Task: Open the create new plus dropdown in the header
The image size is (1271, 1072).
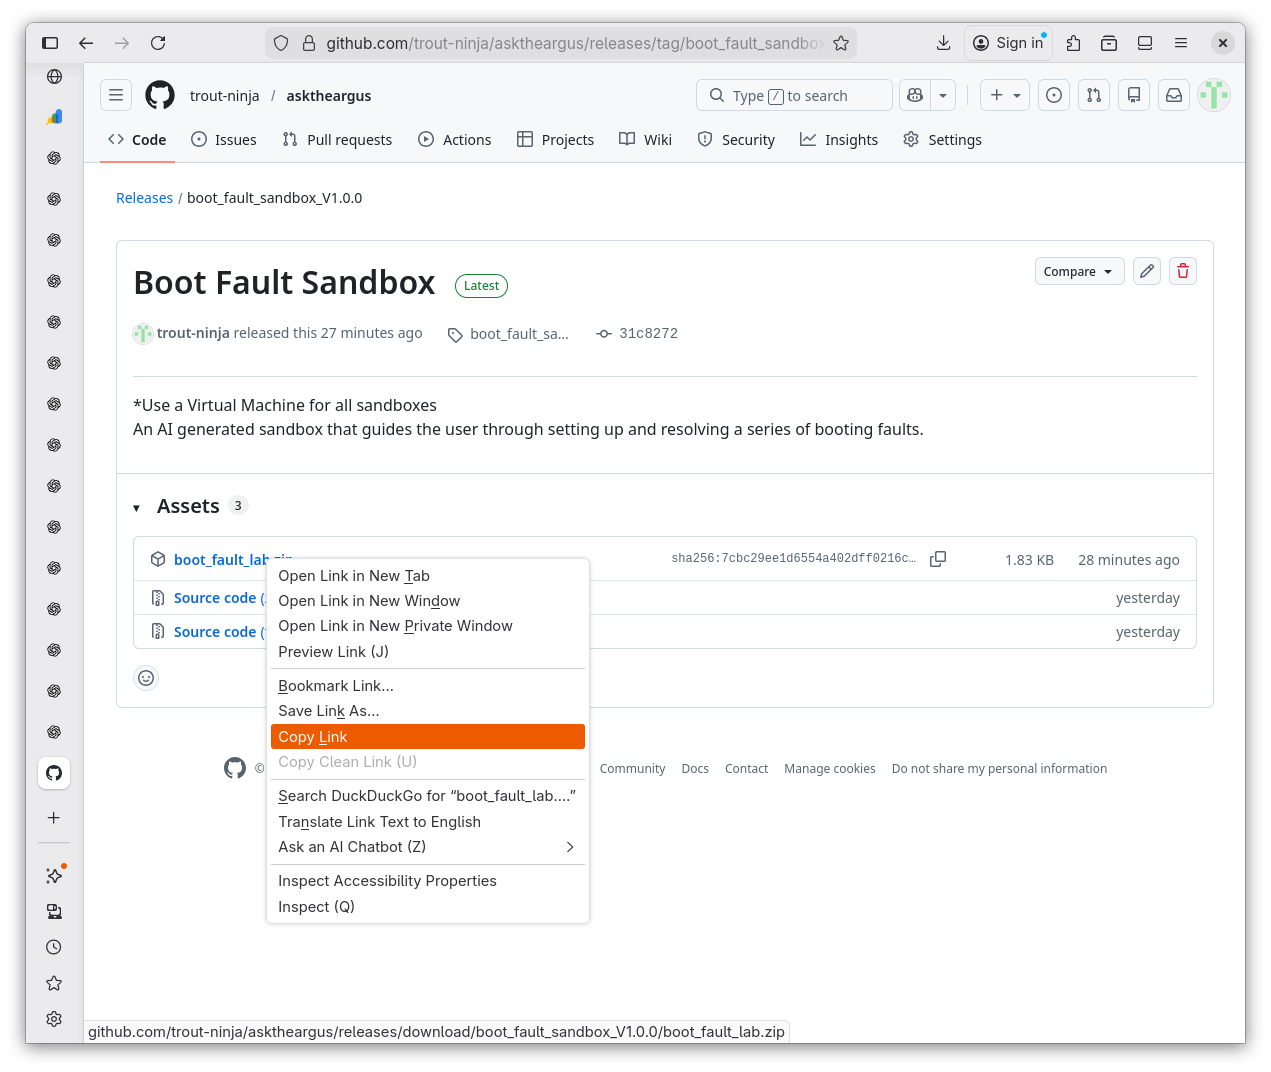Action: click(1004, 95)
